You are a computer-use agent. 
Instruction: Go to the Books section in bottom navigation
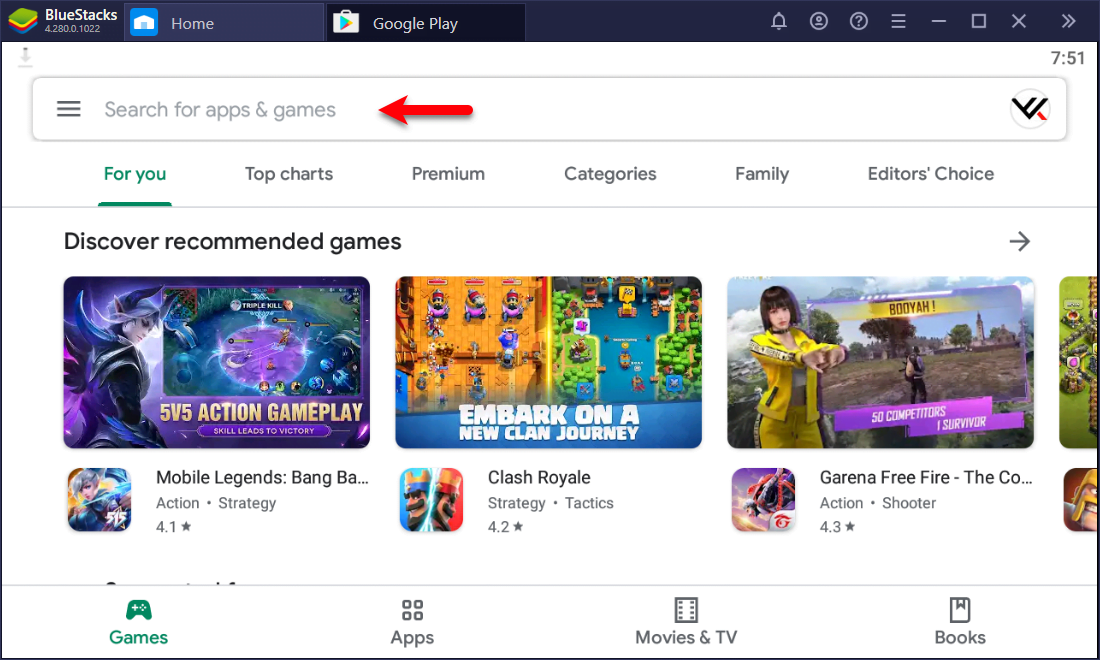(960, 622)
